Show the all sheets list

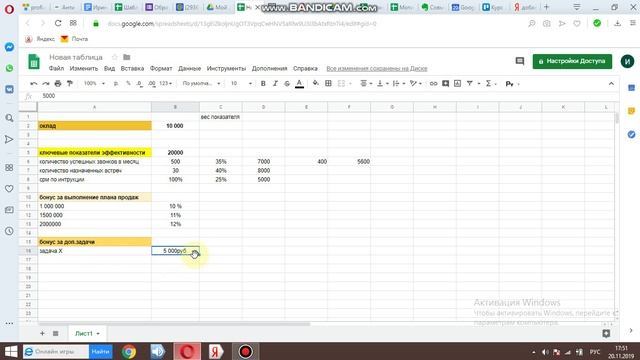point(56,333)
